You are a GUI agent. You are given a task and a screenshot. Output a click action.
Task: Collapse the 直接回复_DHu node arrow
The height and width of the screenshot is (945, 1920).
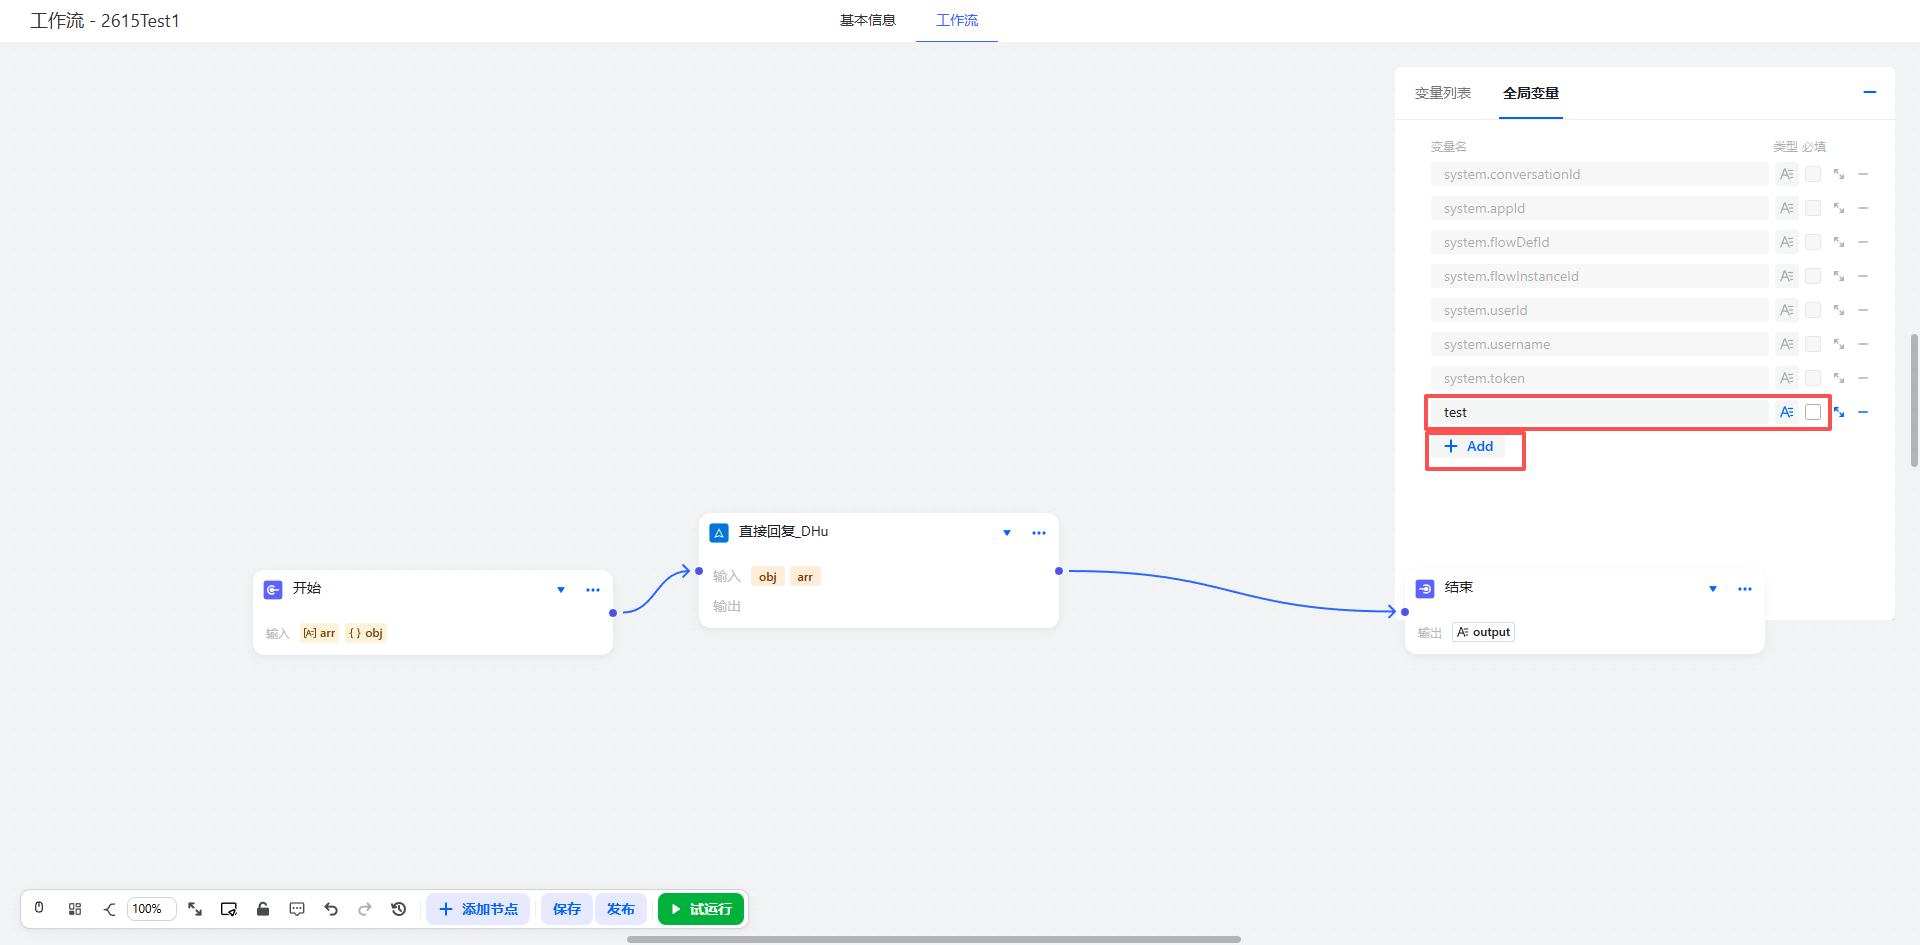pos(1007,533)
